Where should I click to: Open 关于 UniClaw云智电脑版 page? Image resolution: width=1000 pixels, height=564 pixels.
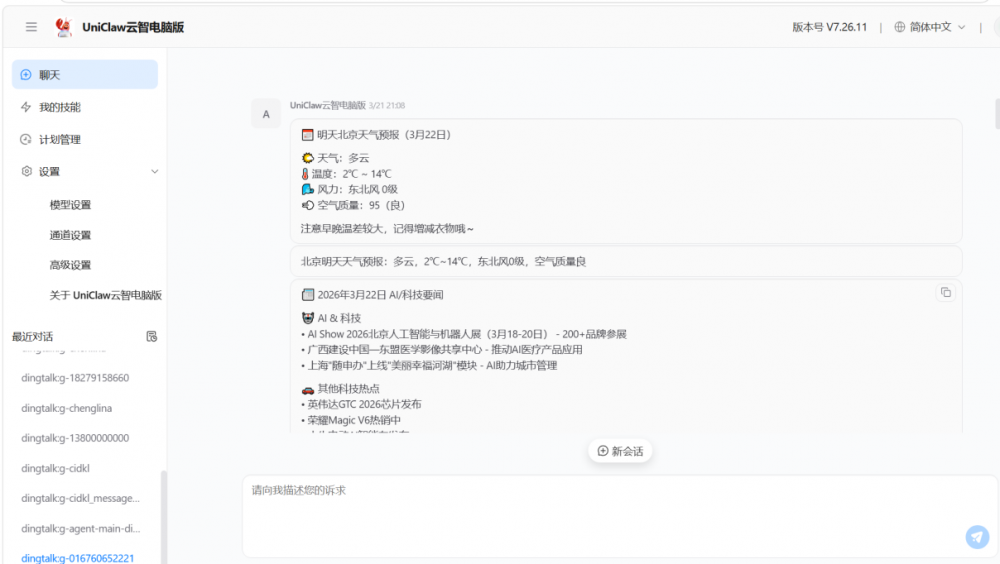coord(105,295)
